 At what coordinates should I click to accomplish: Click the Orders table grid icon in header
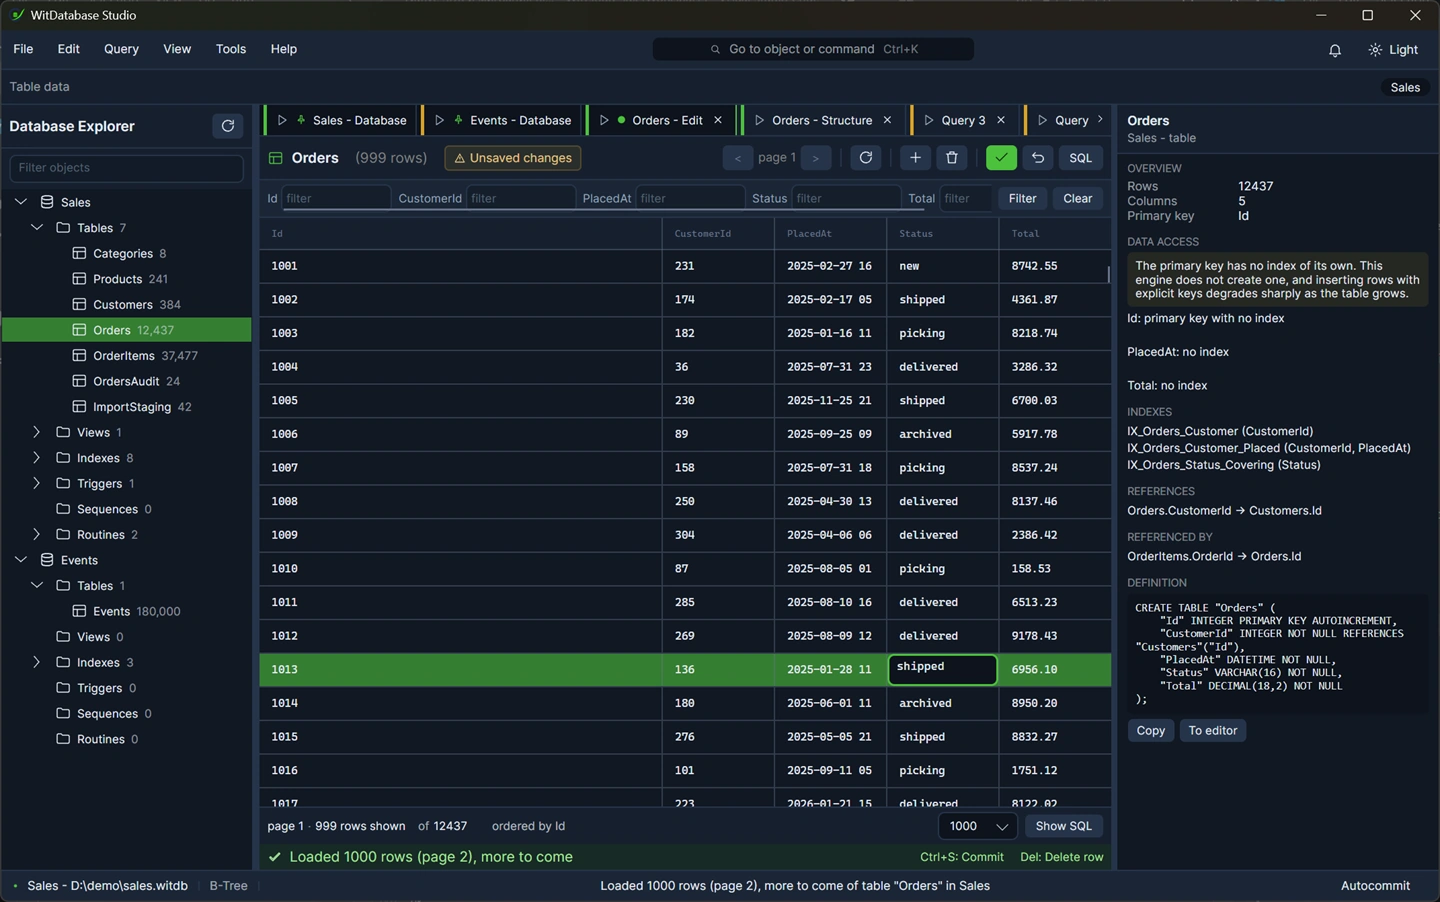[x=276, y=158]
